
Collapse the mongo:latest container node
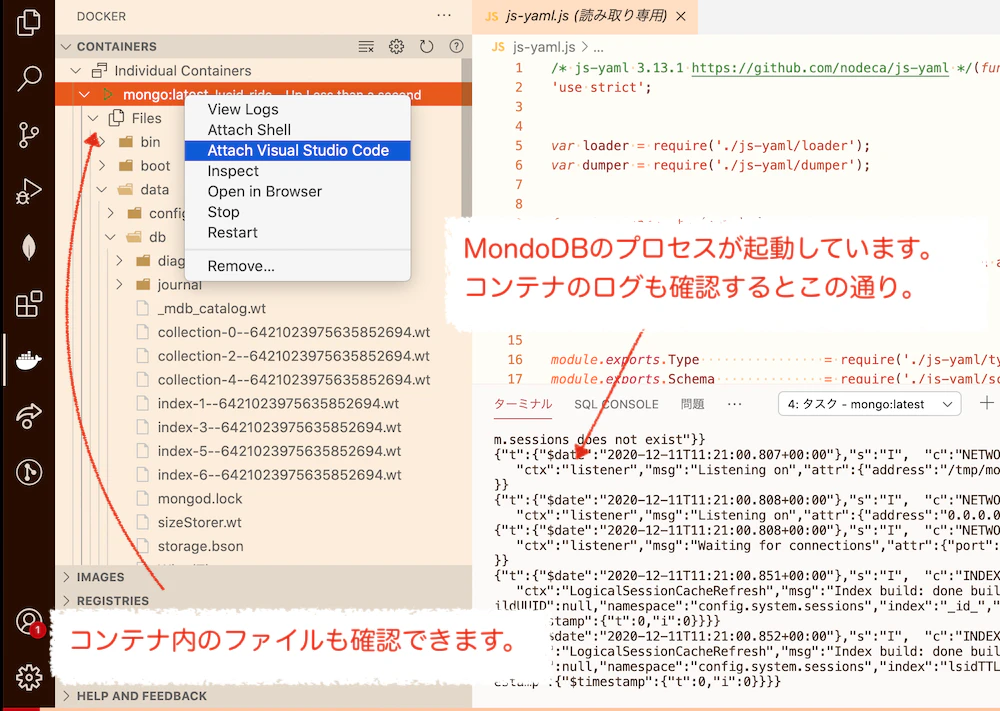pyautogui.click(x=84, y=94)
